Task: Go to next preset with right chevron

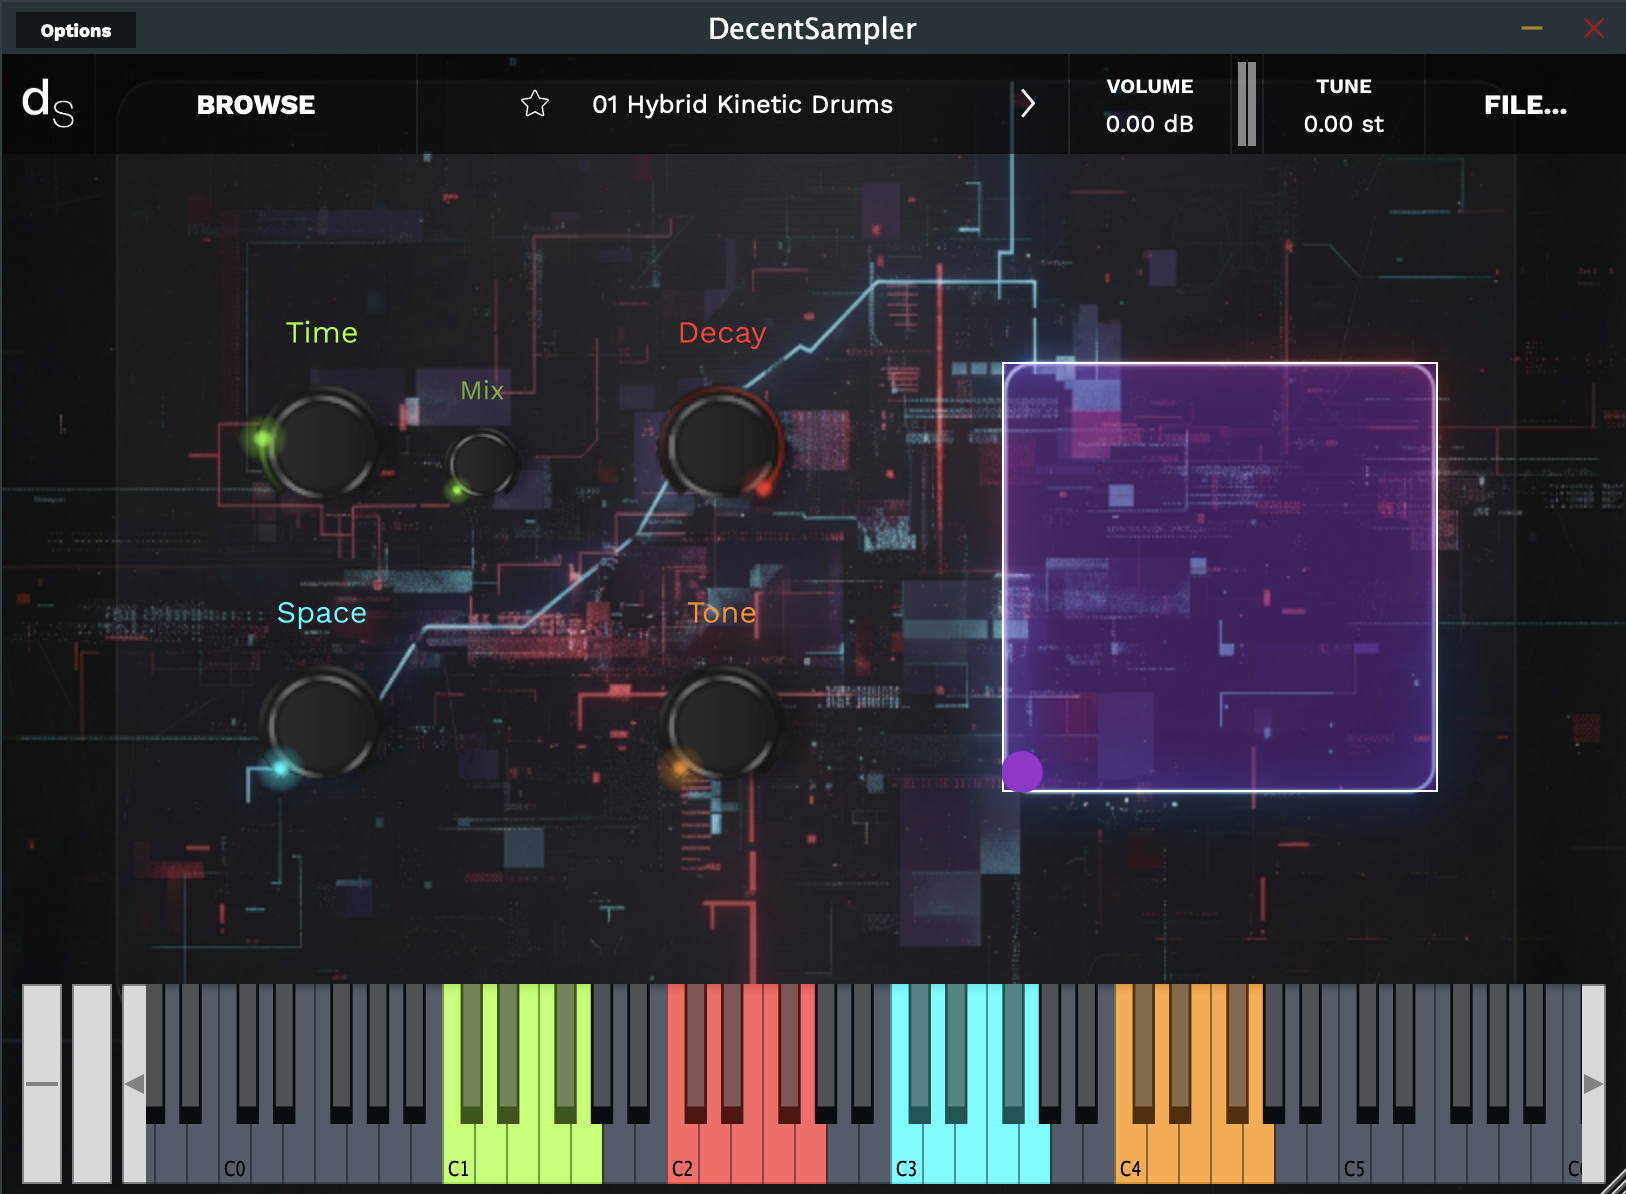Action: tap(1027, 103)
